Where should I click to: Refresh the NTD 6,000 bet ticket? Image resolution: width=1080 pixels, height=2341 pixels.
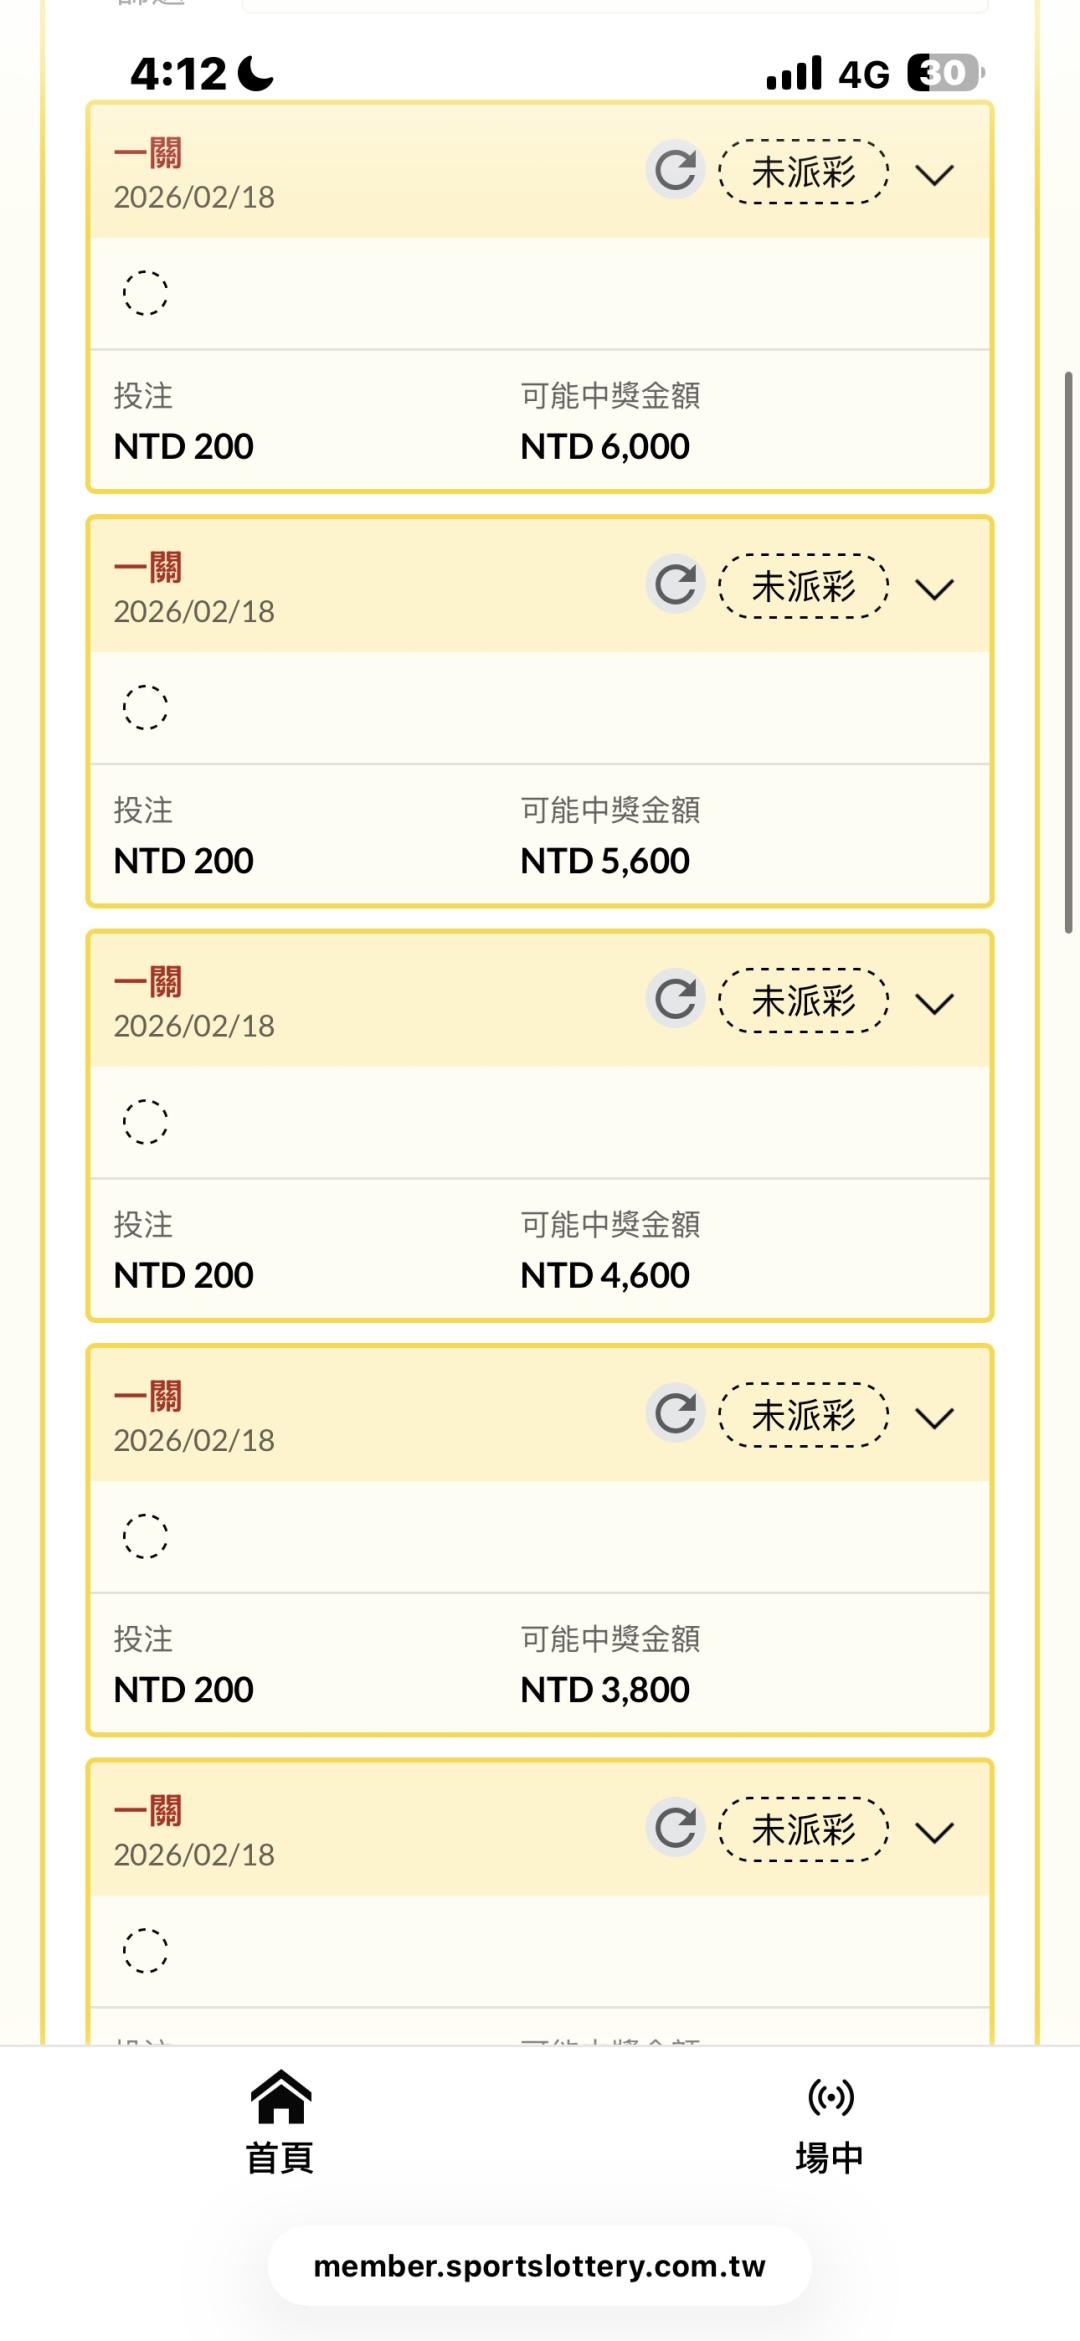click(x=676, y=170)
